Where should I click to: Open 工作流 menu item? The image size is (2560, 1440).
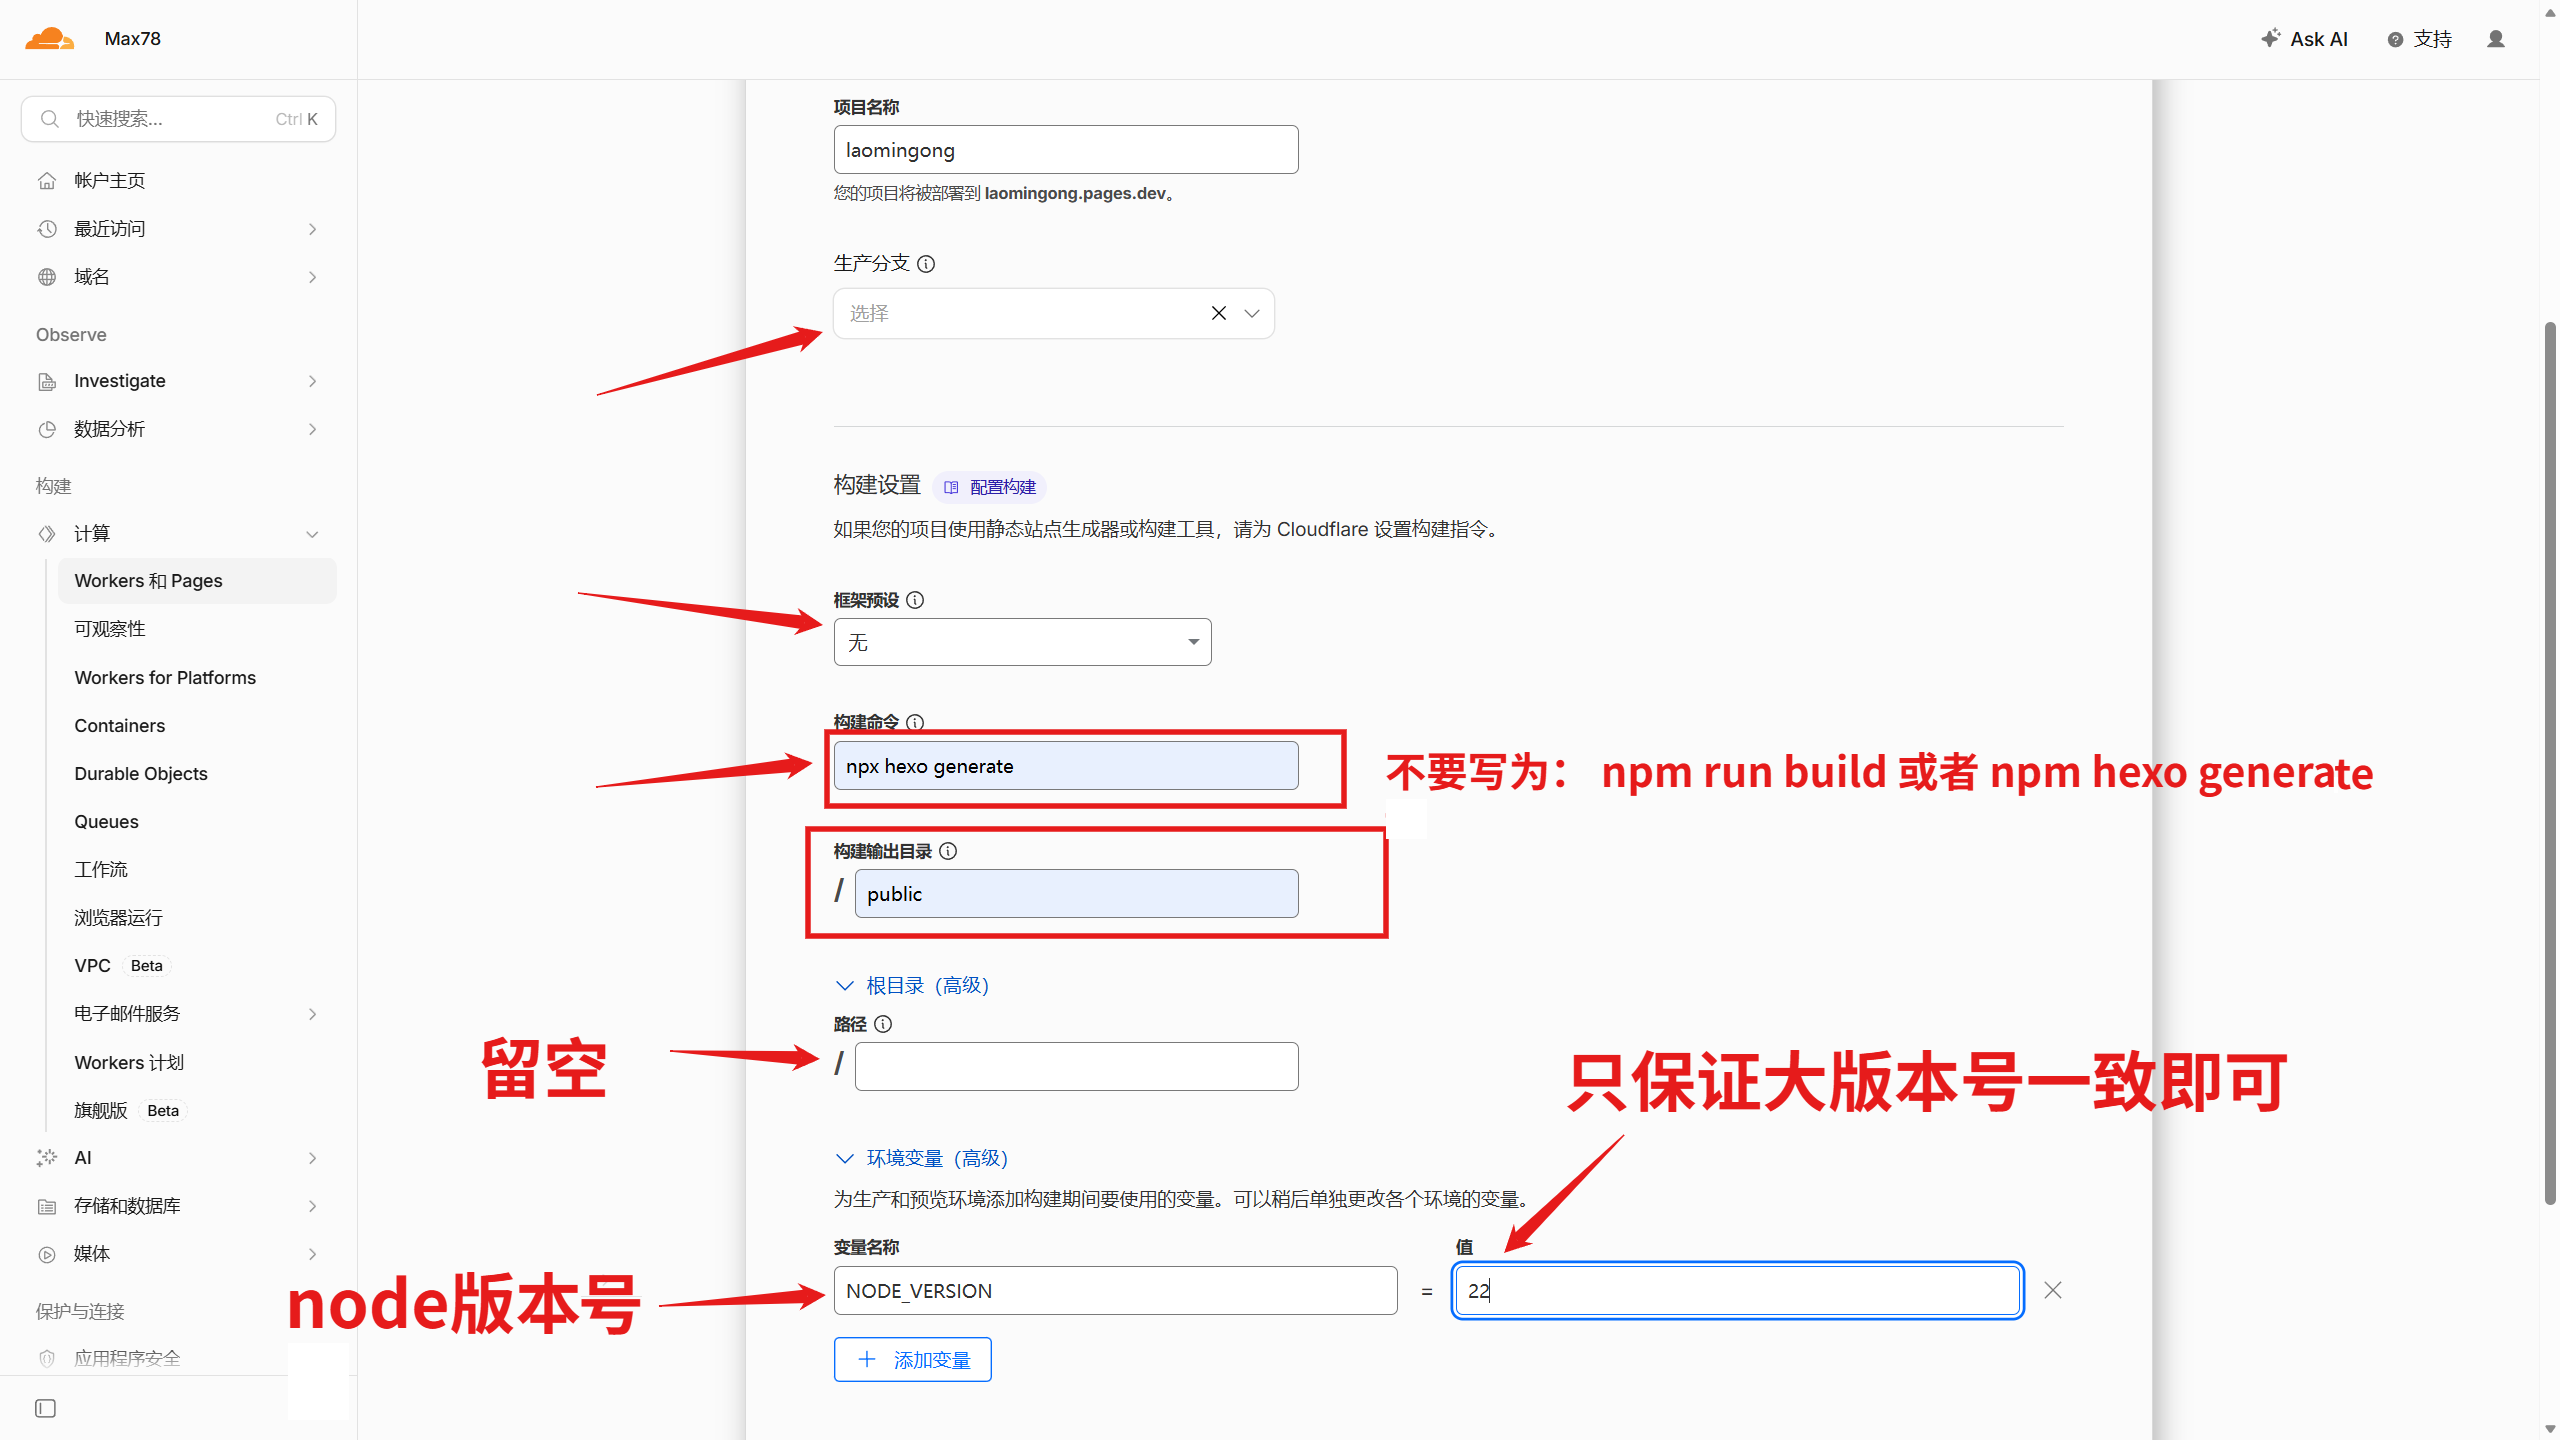(197, 870)
